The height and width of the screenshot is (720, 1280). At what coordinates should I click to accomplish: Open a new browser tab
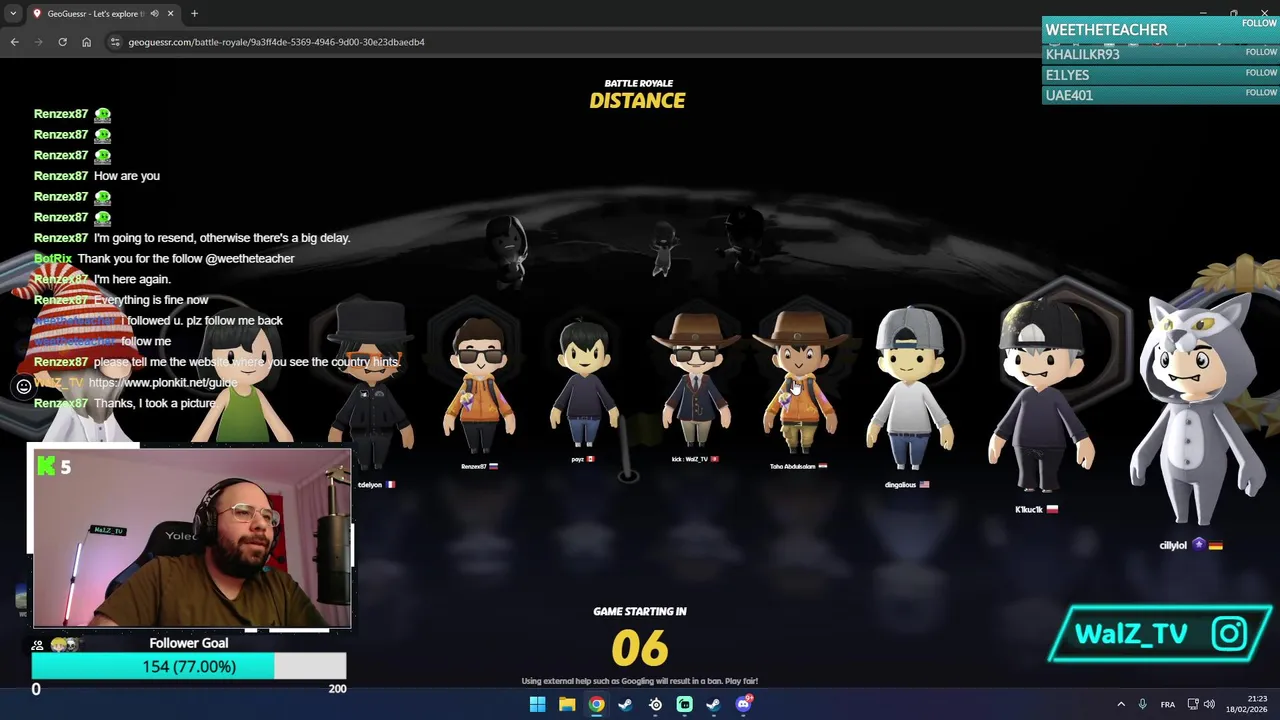194,14
